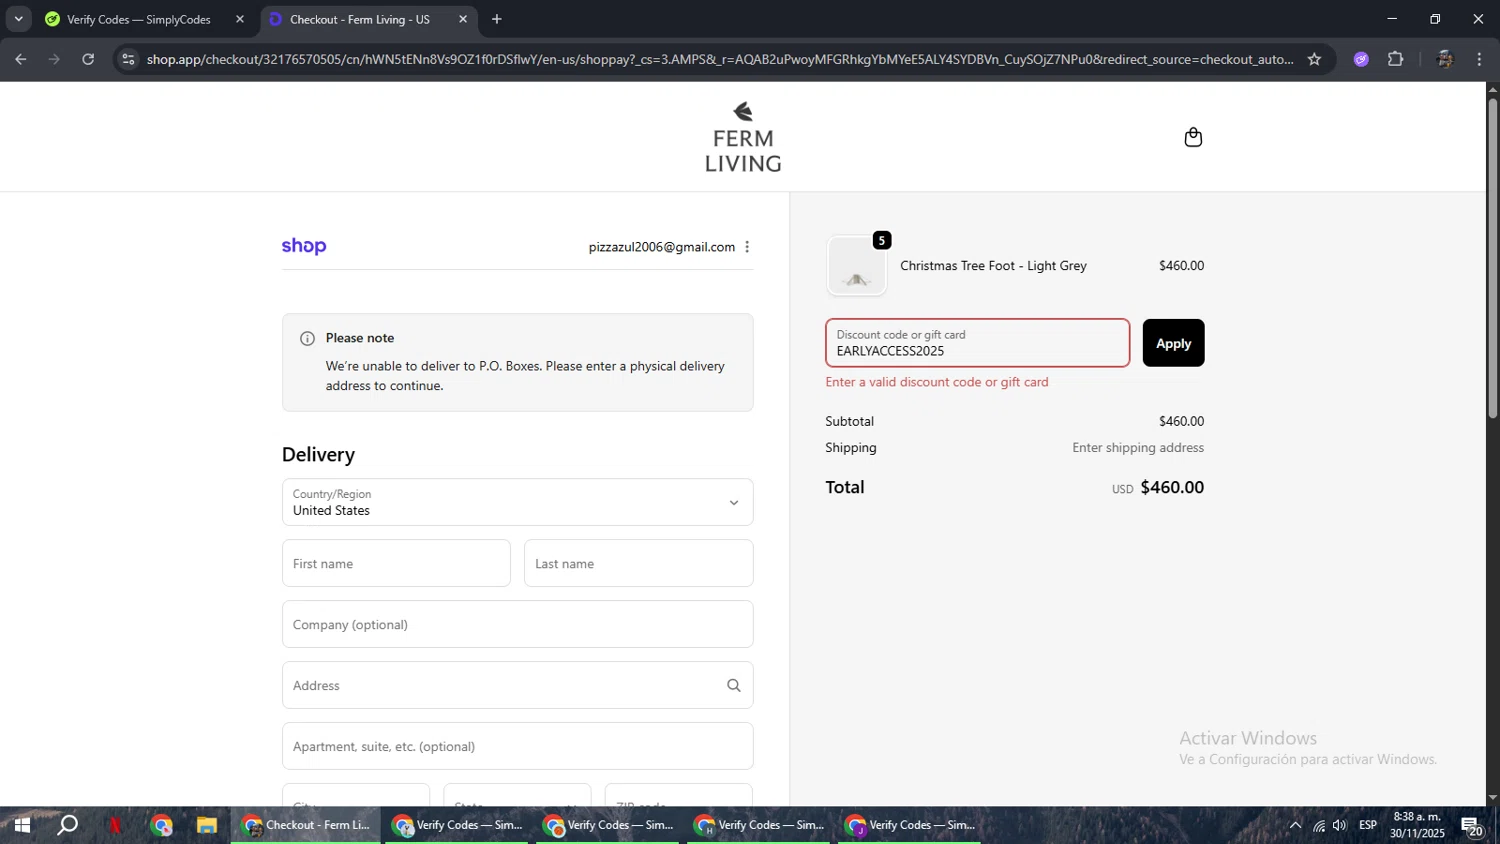Click the Christmas Tree Foot - Light Grey text
This screenshot has height=844, width=1500.
[x=993, y=266]
